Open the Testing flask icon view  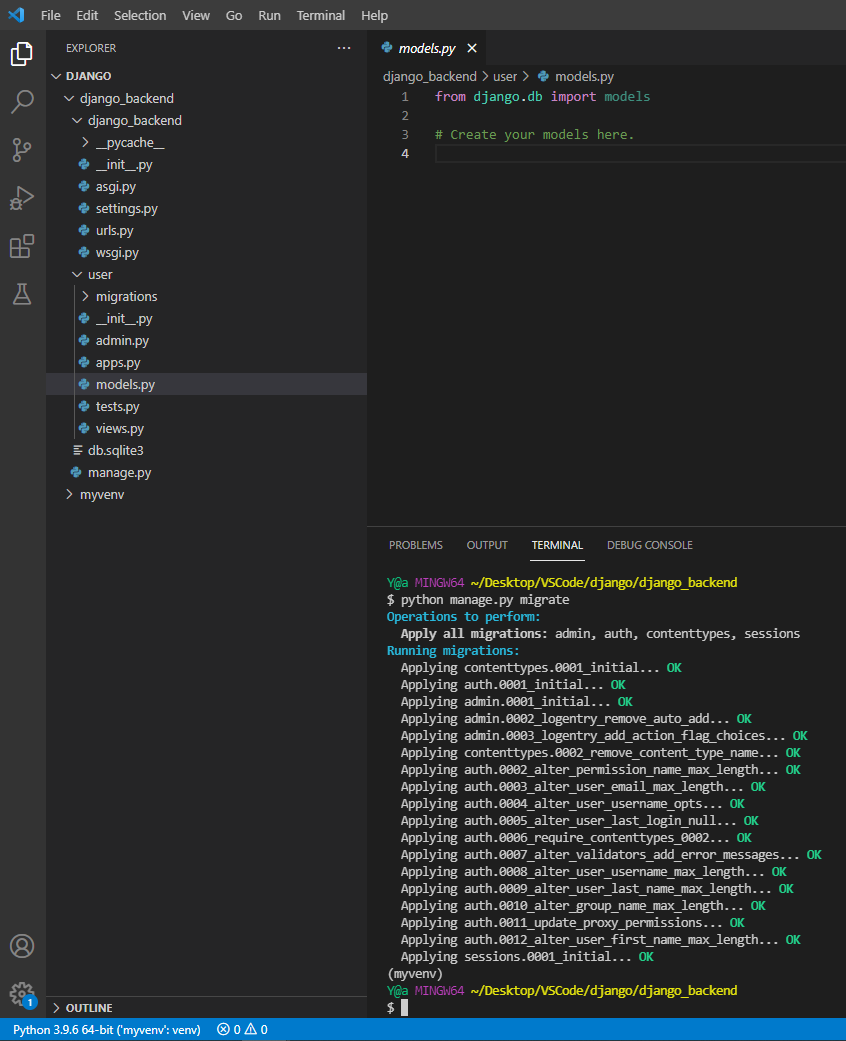pyautogui.click(x=22, y=294)
